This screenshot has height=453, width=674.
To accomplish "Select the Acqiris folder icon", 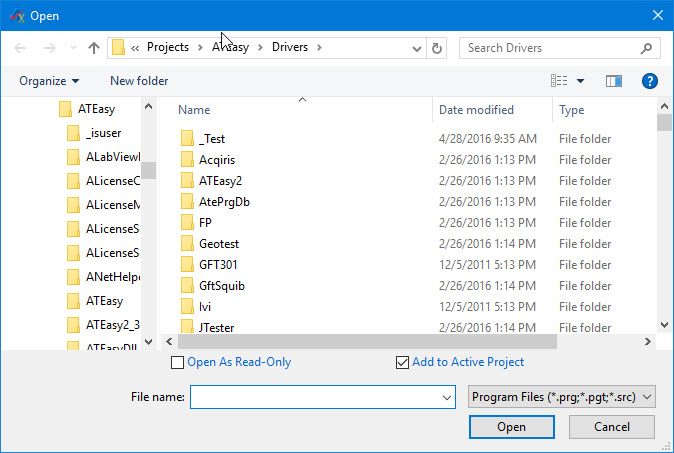I will pyautogui.click(x=187, y=159).
